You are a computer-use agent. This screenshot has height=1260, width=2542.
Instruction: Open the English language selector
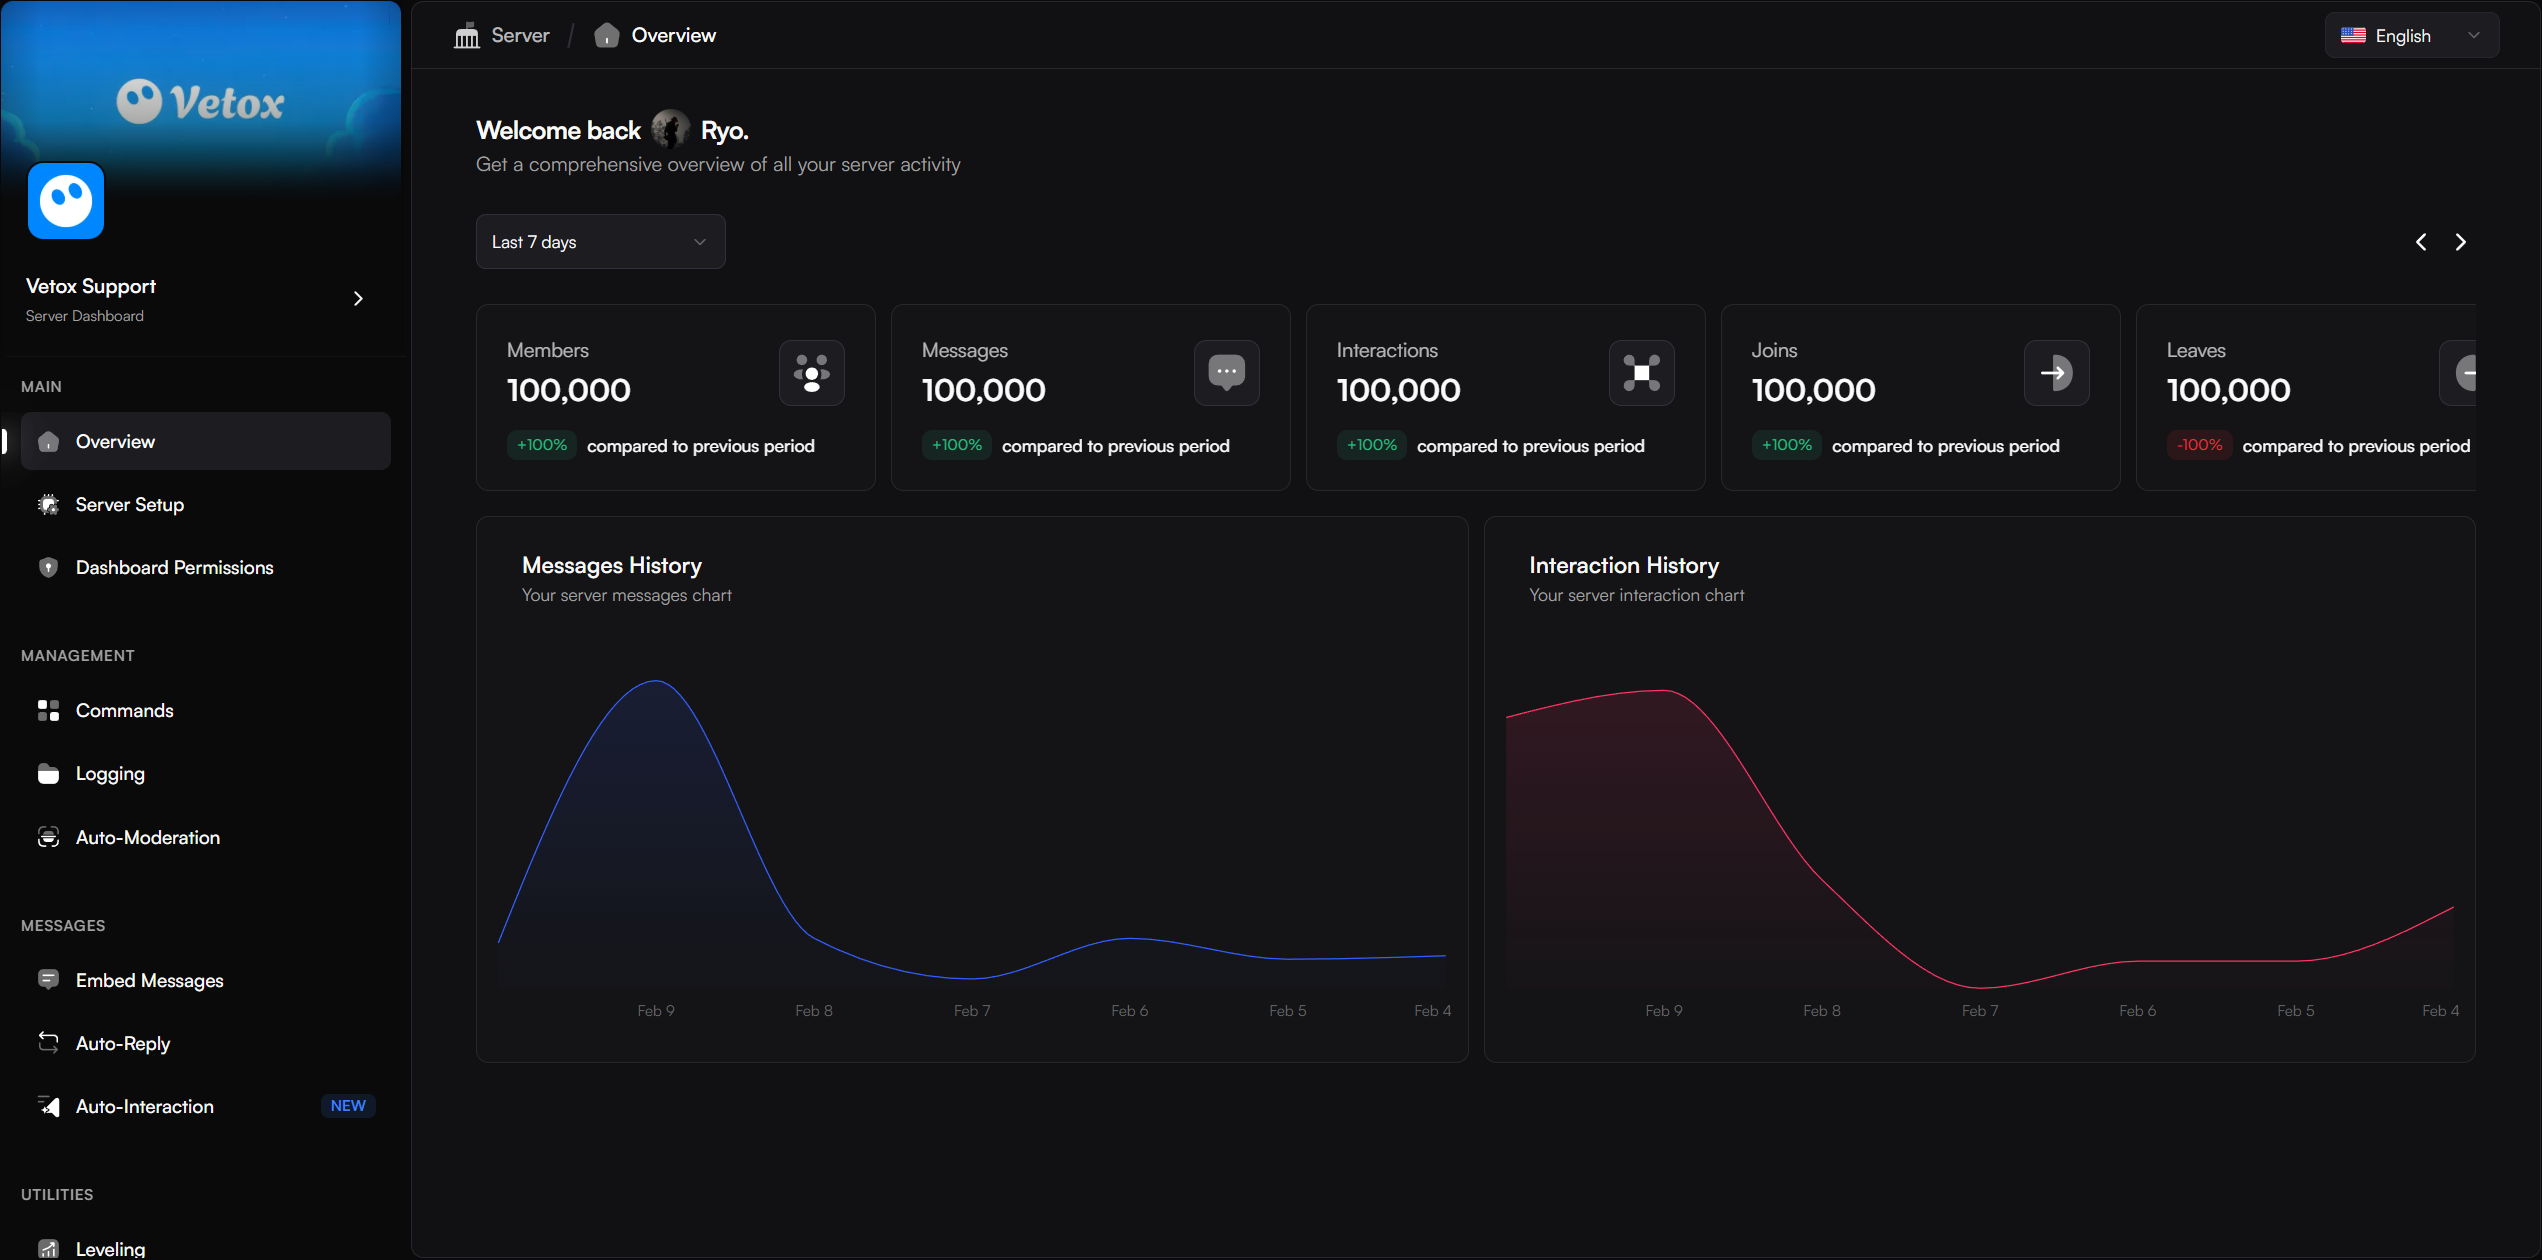[2411, 34]
